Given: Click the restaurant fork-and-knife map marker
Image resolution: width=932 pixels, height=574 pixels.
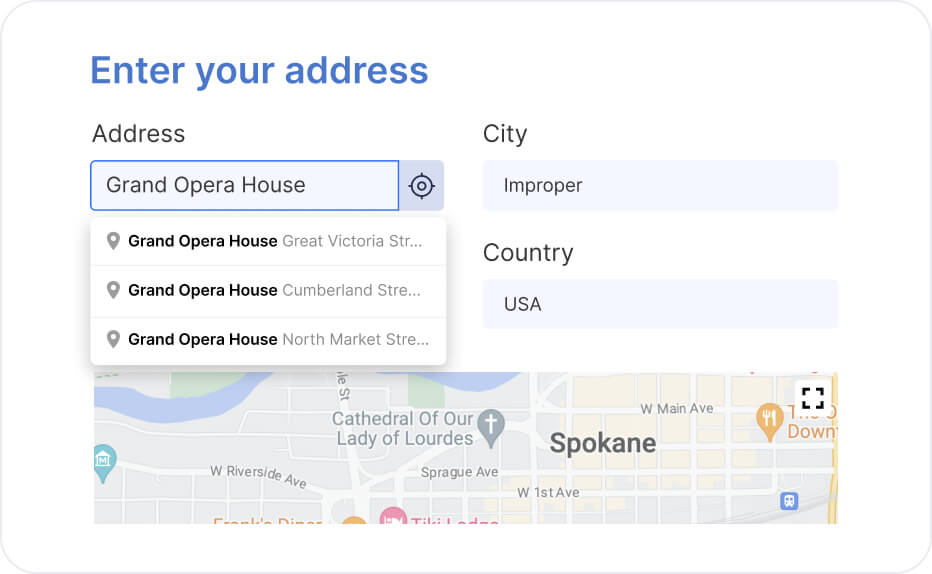Looking at the screenshot, I should point(769,420).
